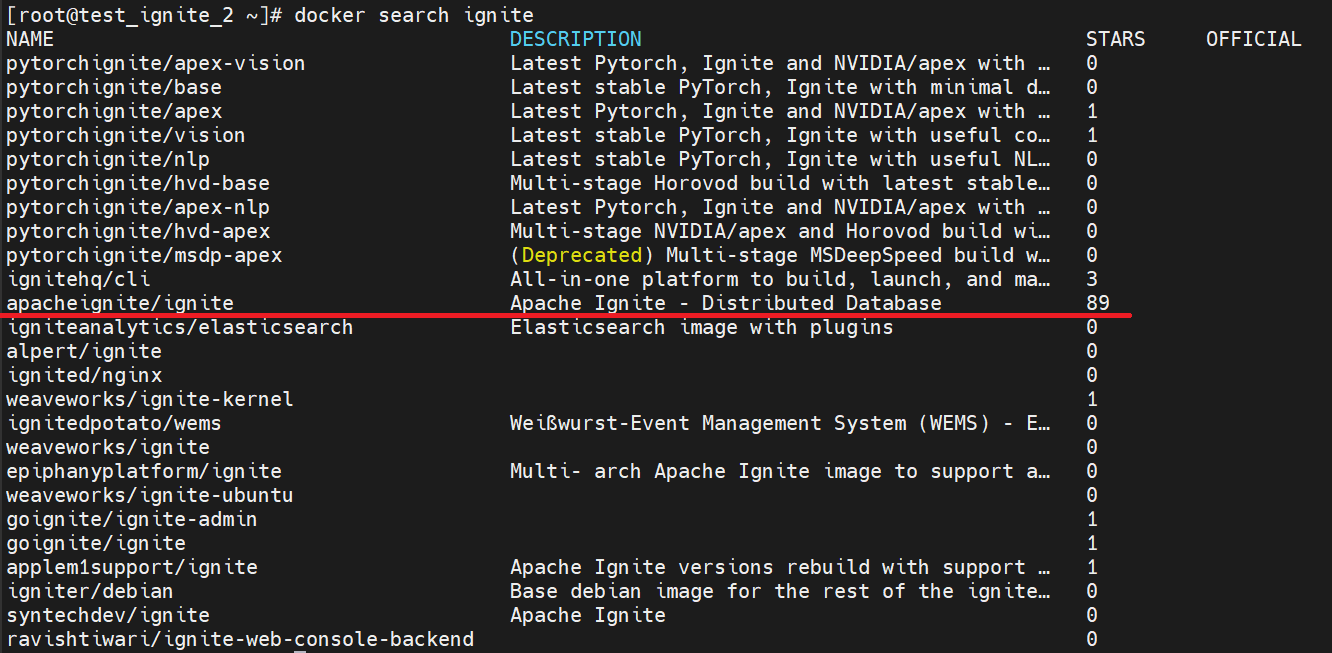Click pytorchignite/hvd-base image name
Image resolution: width=1332 pixels, height=653 pixels.
tap(138, 183)
